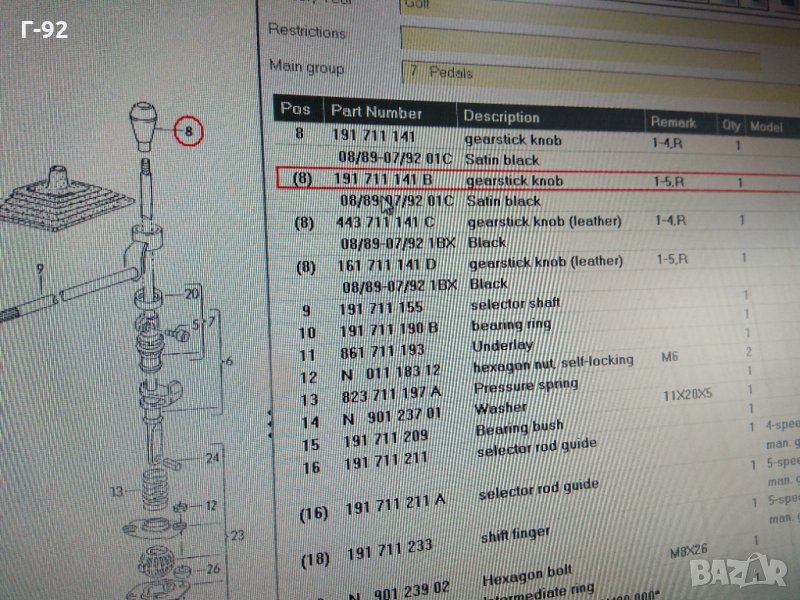Select callout number 23 in the diagram
This screenshot has height=600, width=800.
pos(237,536)
